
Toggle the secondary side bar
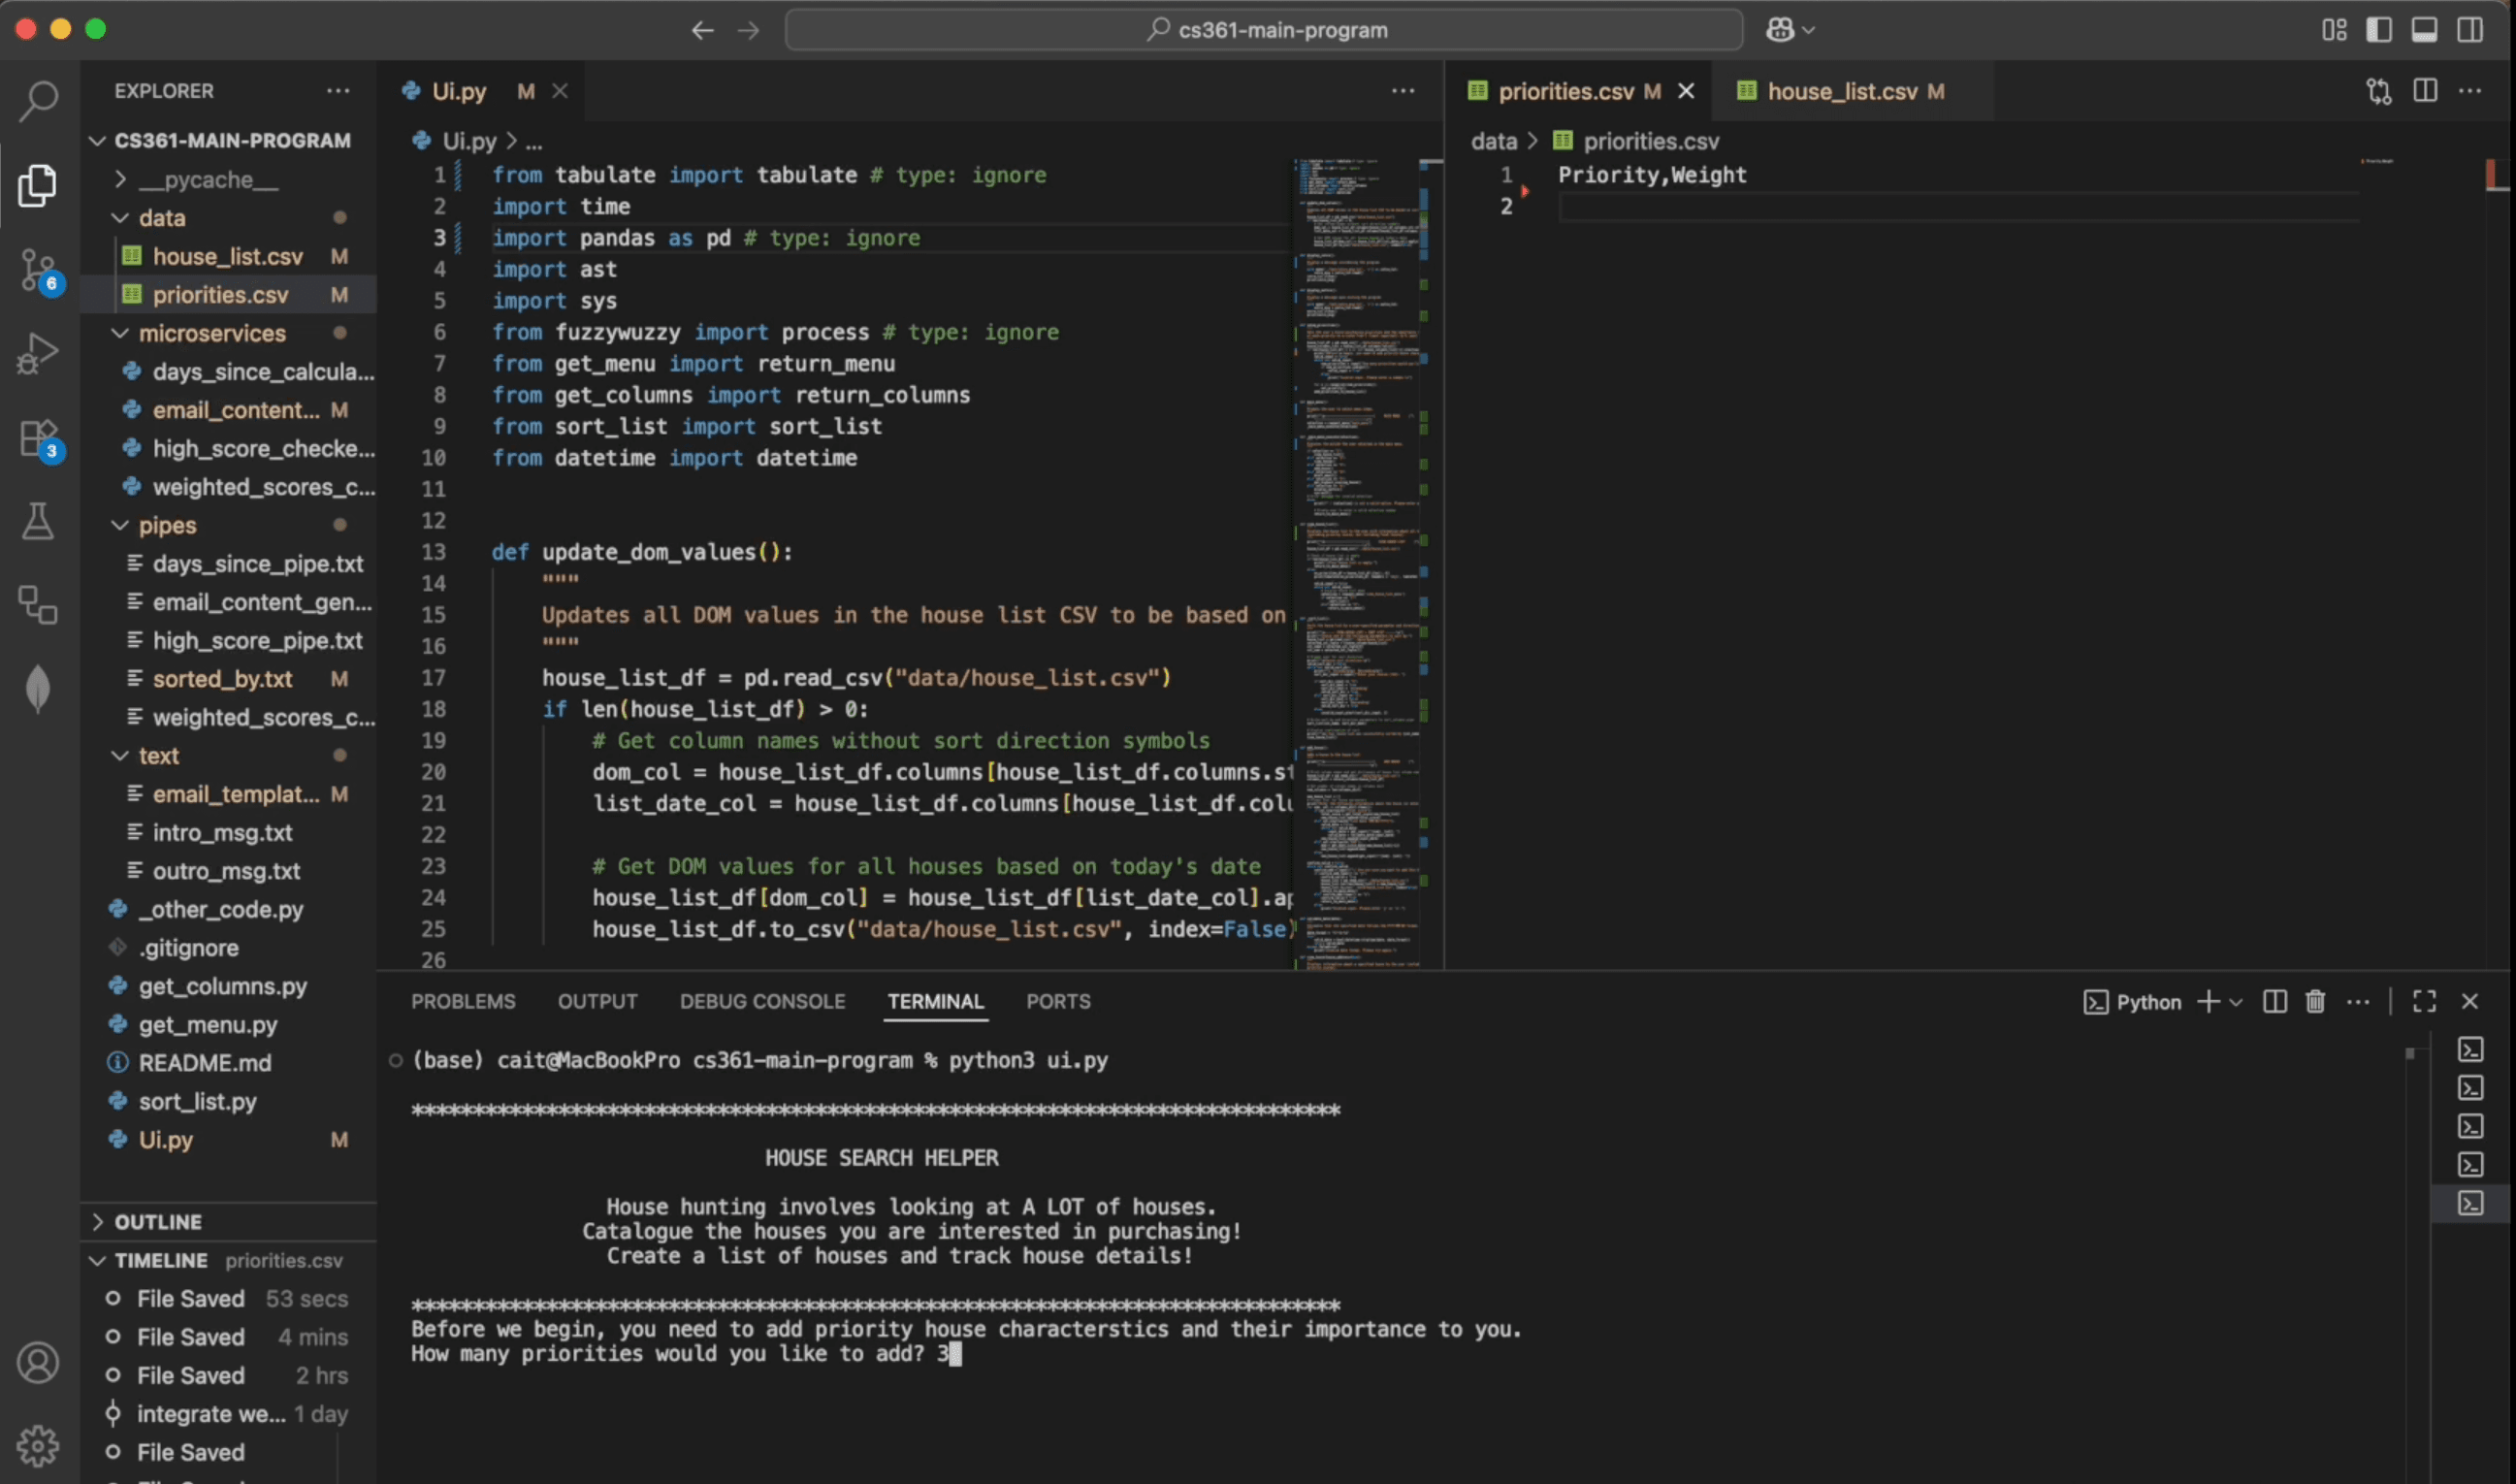pyautogui.click(x=2470, y=29)
